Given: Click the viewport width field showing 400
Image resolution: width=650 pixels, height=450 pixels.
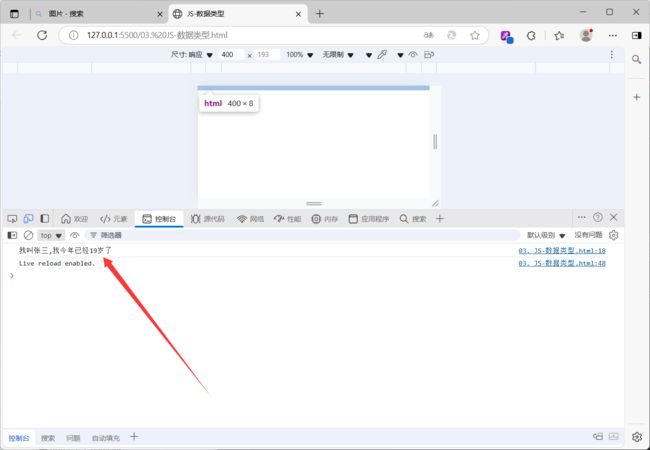Looking at the screenshot, I should tap(231, 55).
